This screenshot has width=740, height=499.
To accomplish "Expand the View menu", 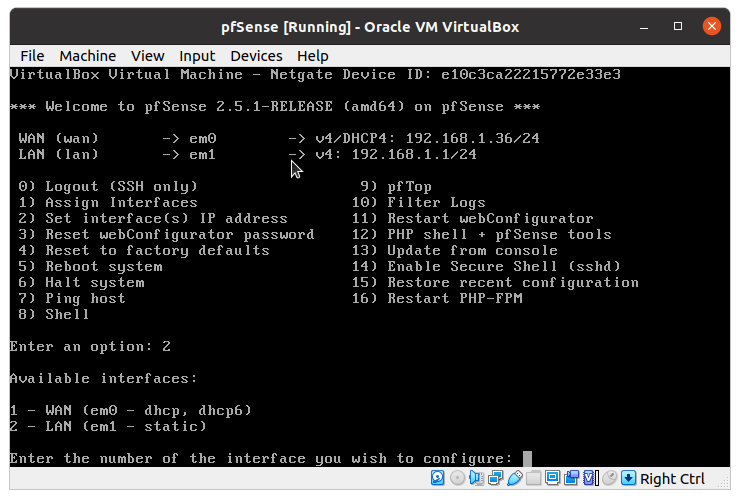I will coord(147,56).
